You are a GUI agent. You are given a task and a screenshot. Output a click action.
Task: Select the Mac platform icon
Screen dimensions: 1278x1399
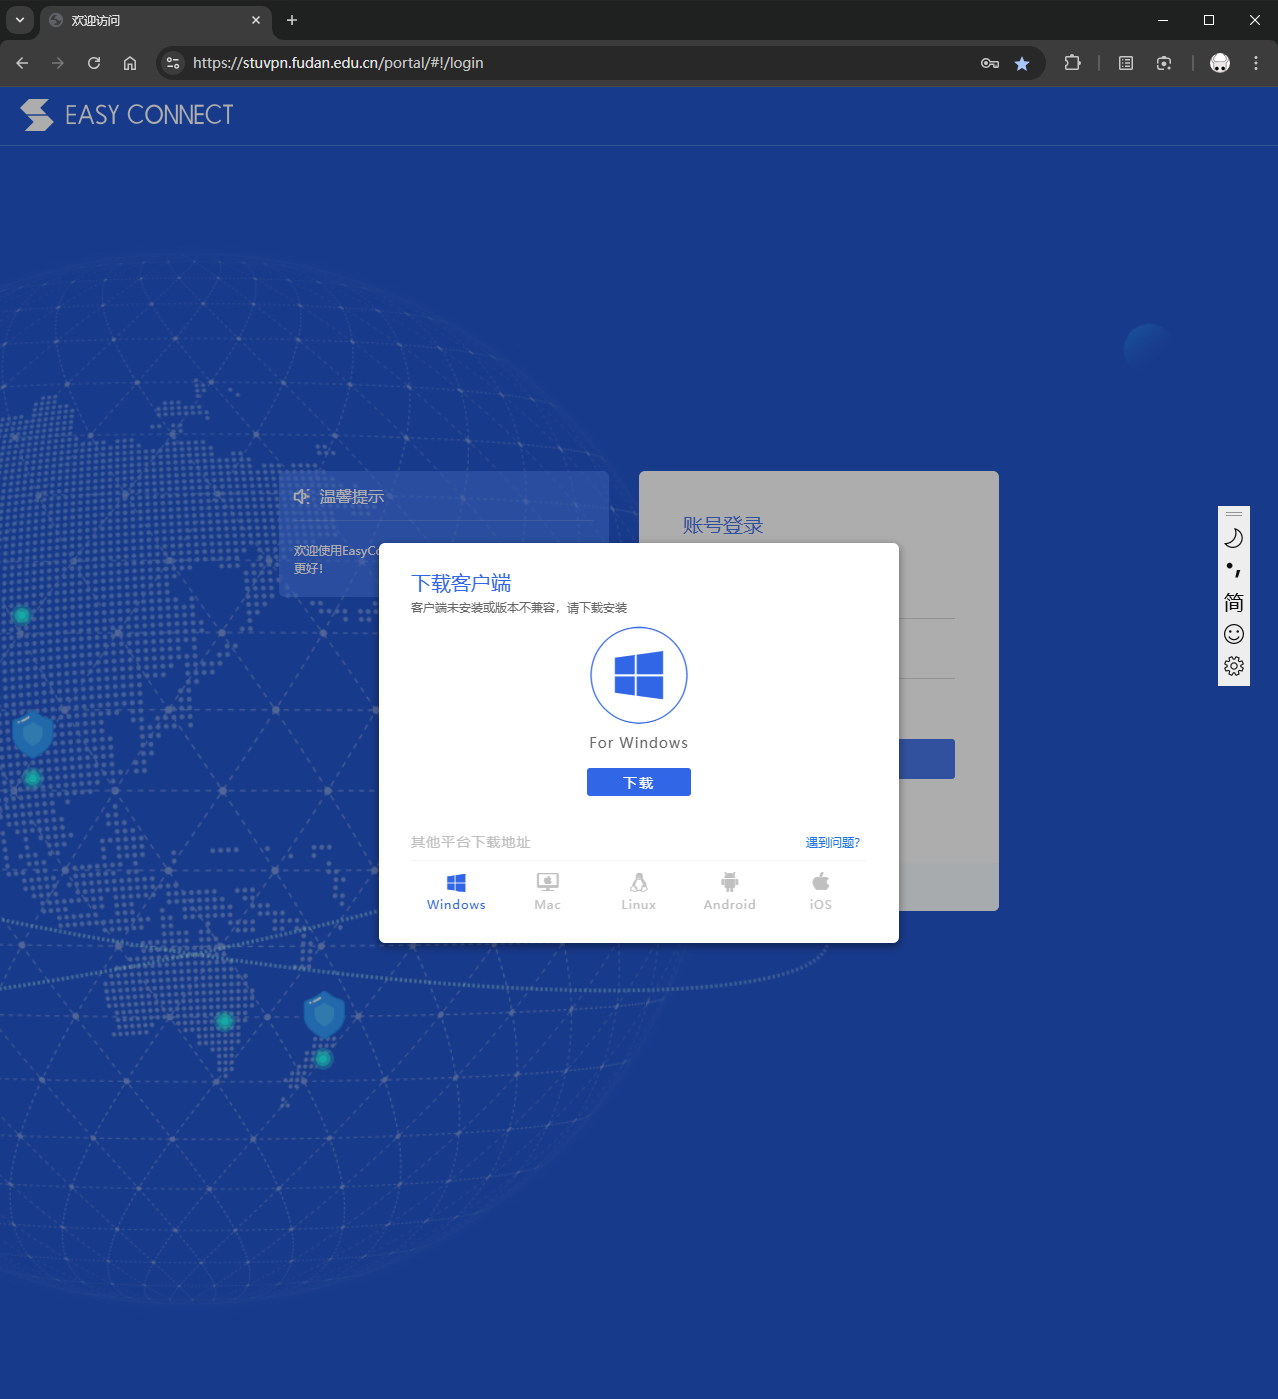(547, 883)
